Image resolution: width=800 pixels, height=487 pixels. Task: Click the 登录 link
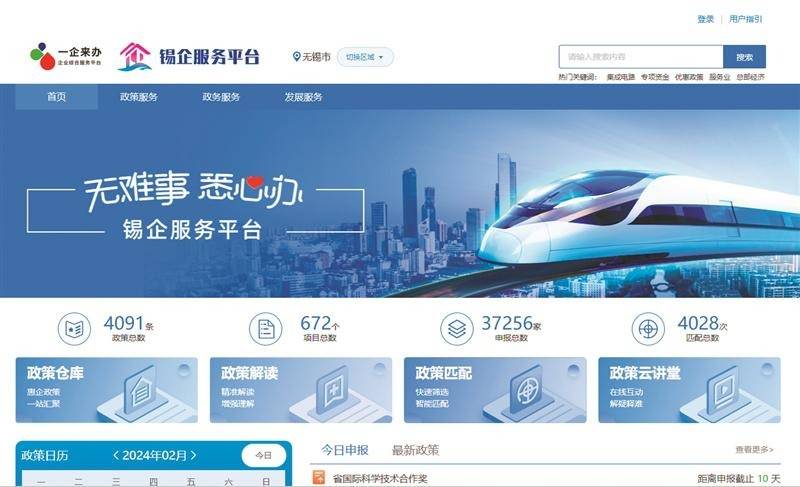[x=706, y=19]
